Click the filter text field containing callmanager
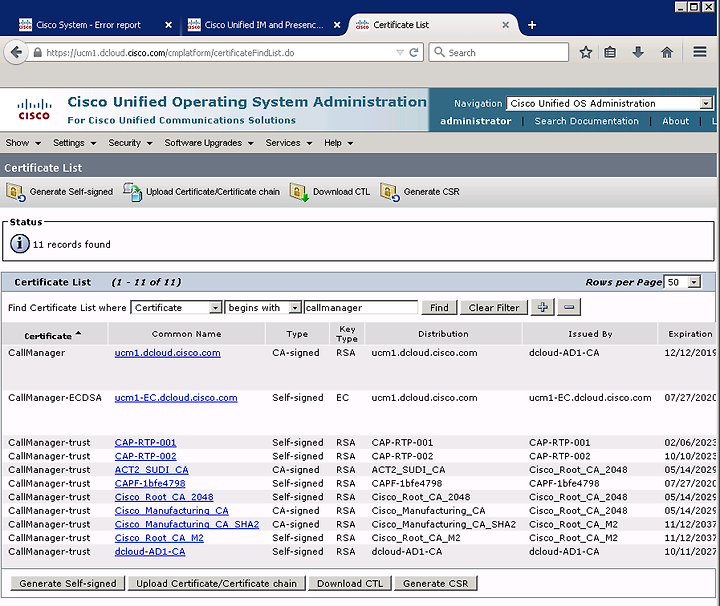 click(361, 308)
